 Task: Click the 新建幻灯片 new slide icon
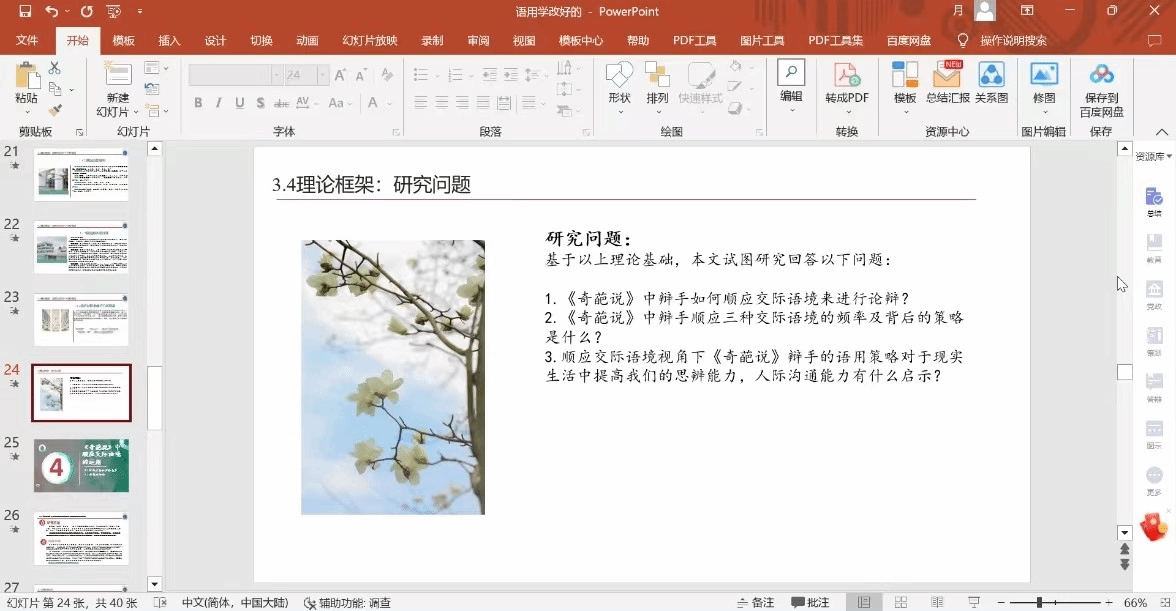[x=118, y=76]
